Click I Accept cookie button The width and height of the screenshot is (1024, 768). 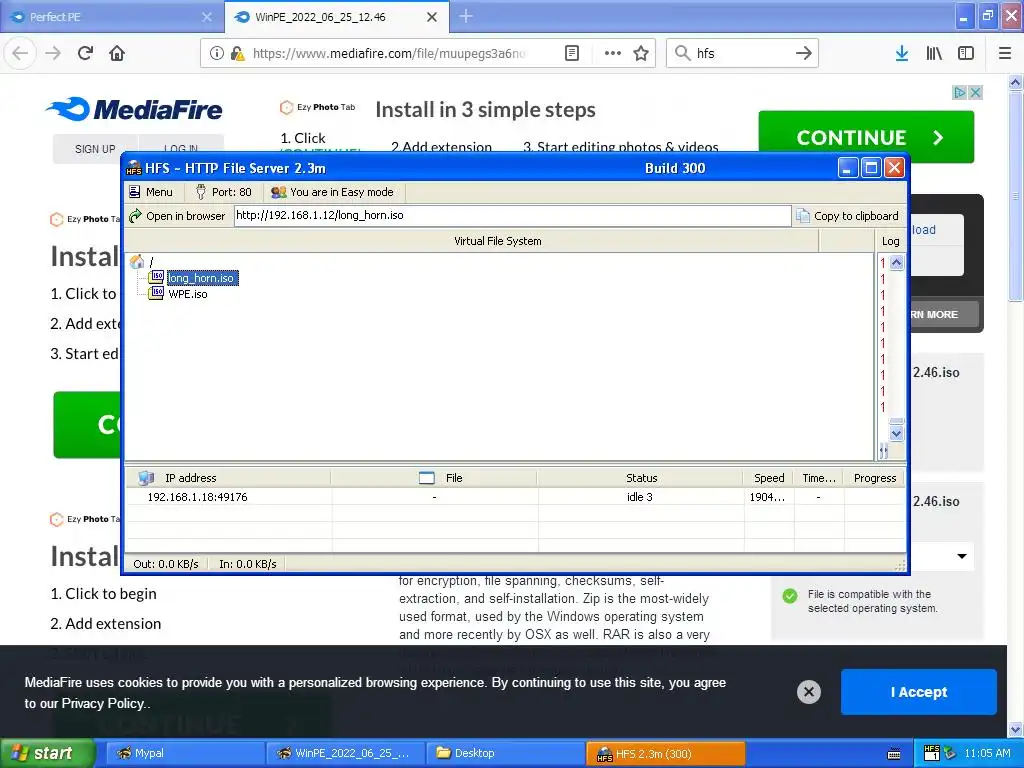point(919,692)
